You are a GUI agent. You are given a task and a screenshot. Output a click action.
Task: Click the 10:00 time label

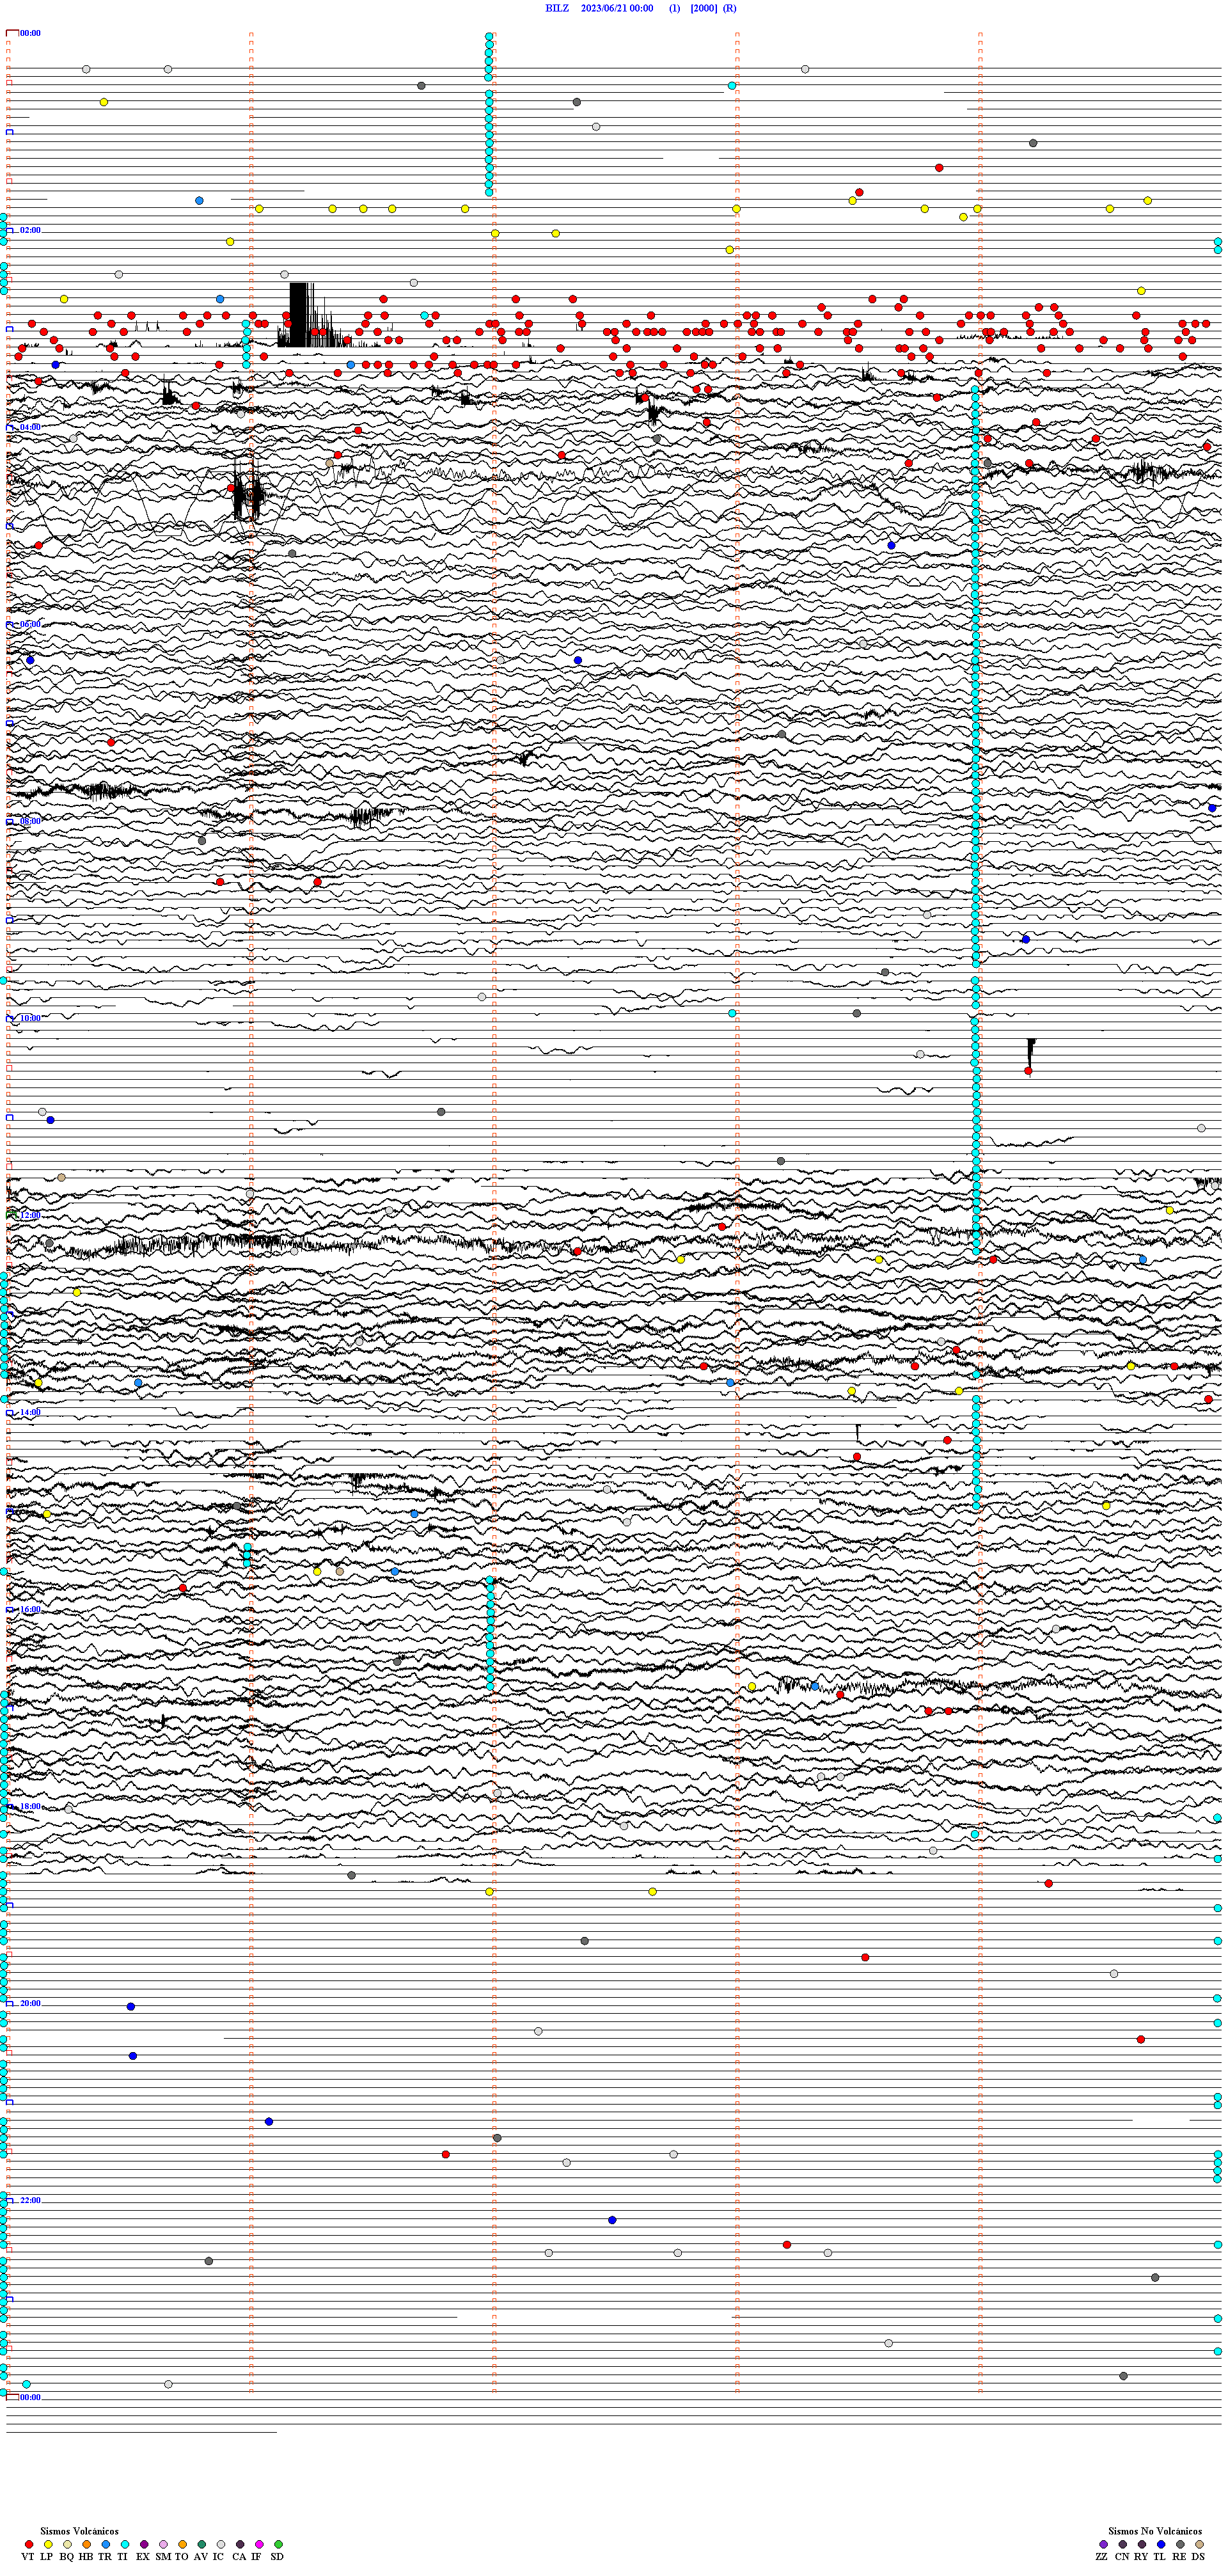pyautogui.click(x=30, y=1018)
